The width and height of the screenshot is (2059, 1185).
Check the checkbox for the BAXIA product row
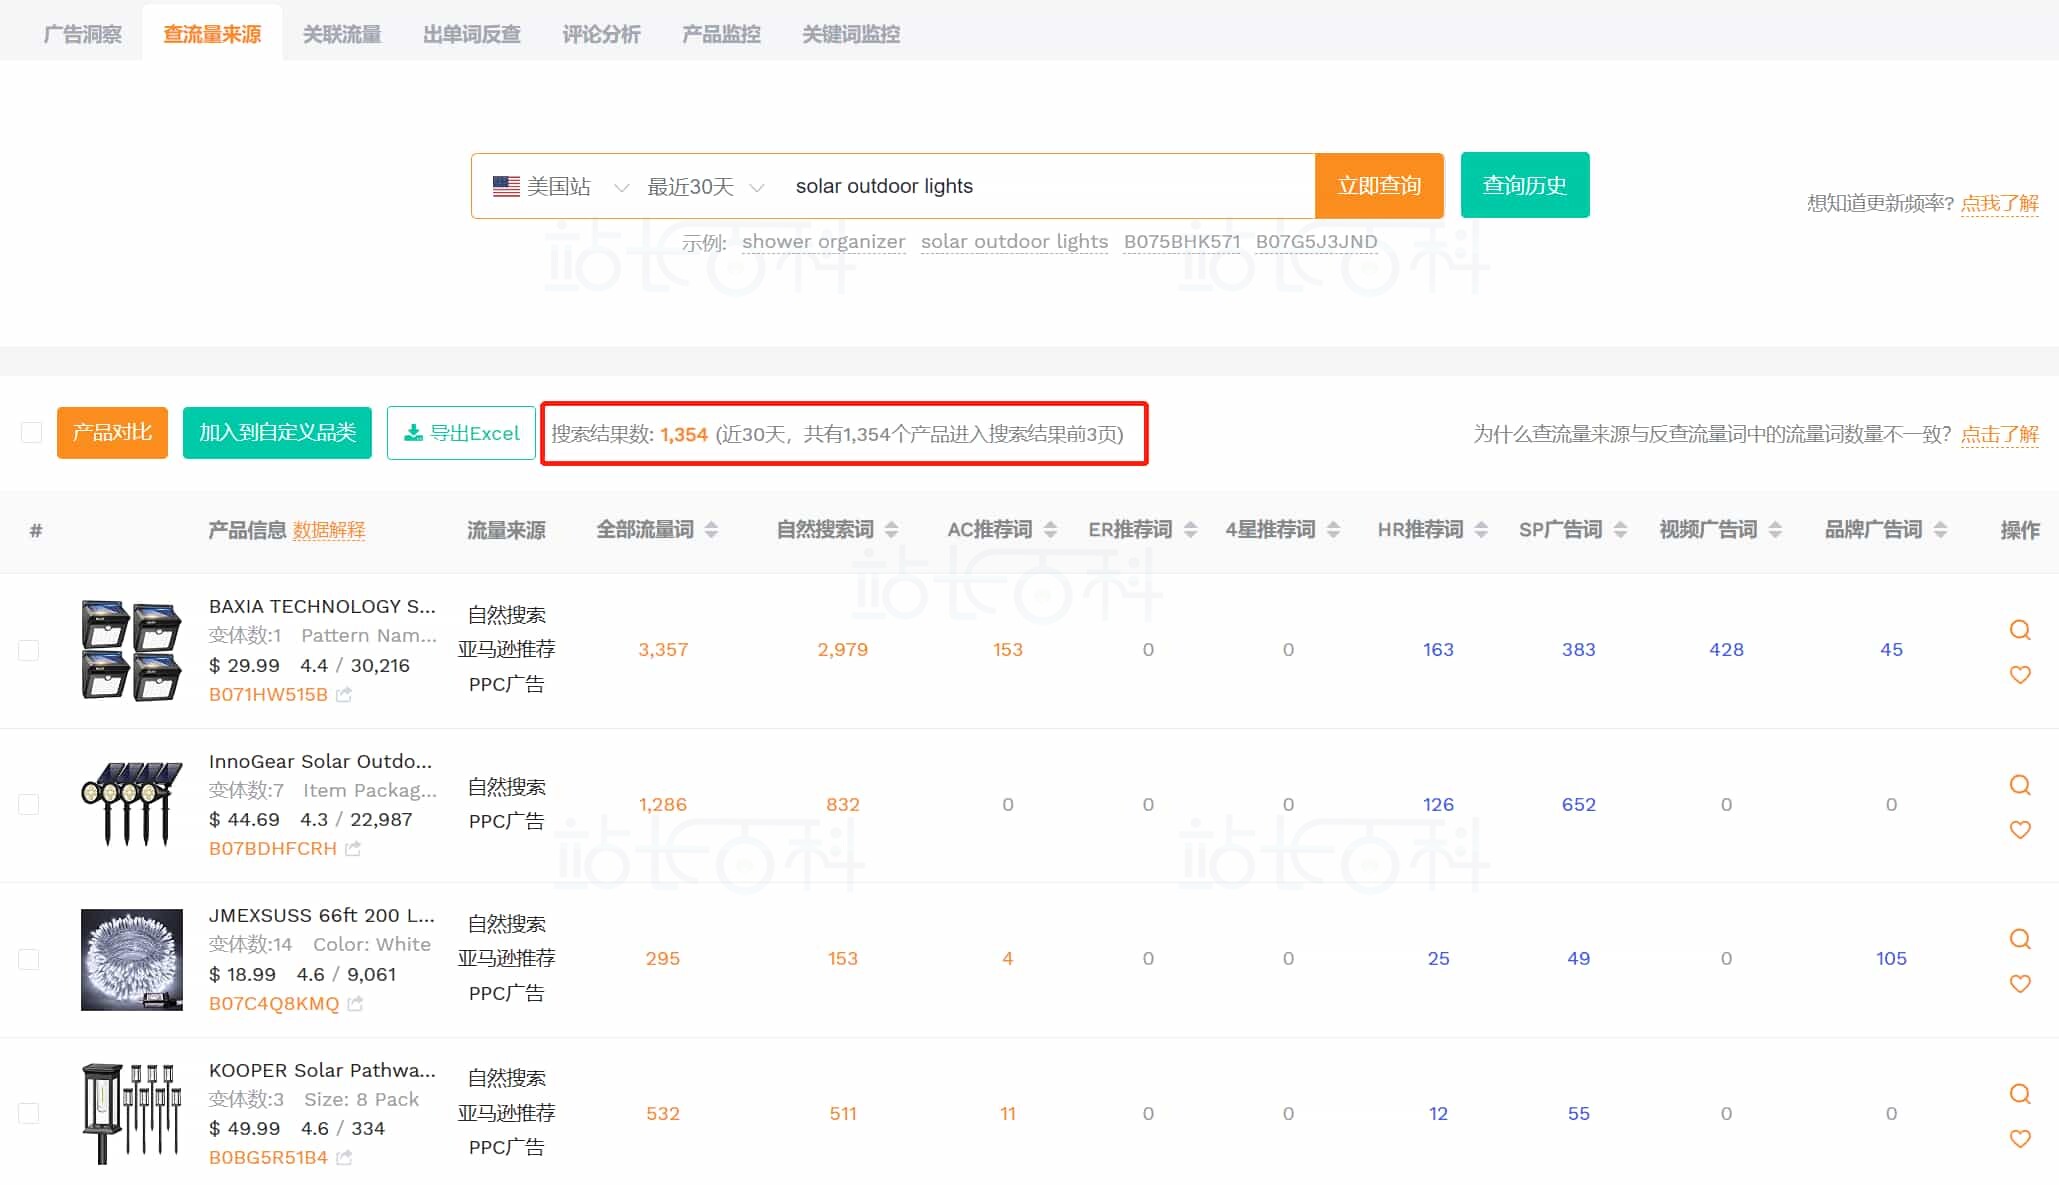click(29, 649)
